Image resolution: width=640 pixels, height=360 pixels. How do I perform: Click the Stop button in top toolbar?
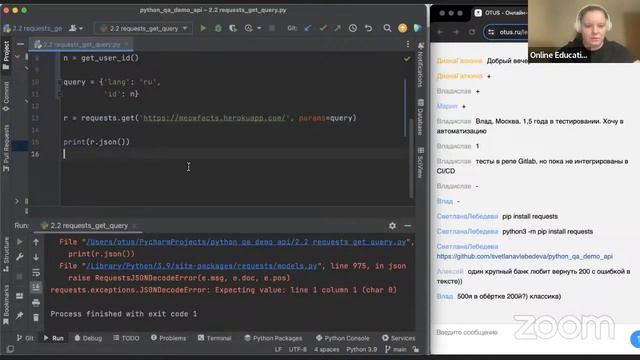tap(272, 28)
